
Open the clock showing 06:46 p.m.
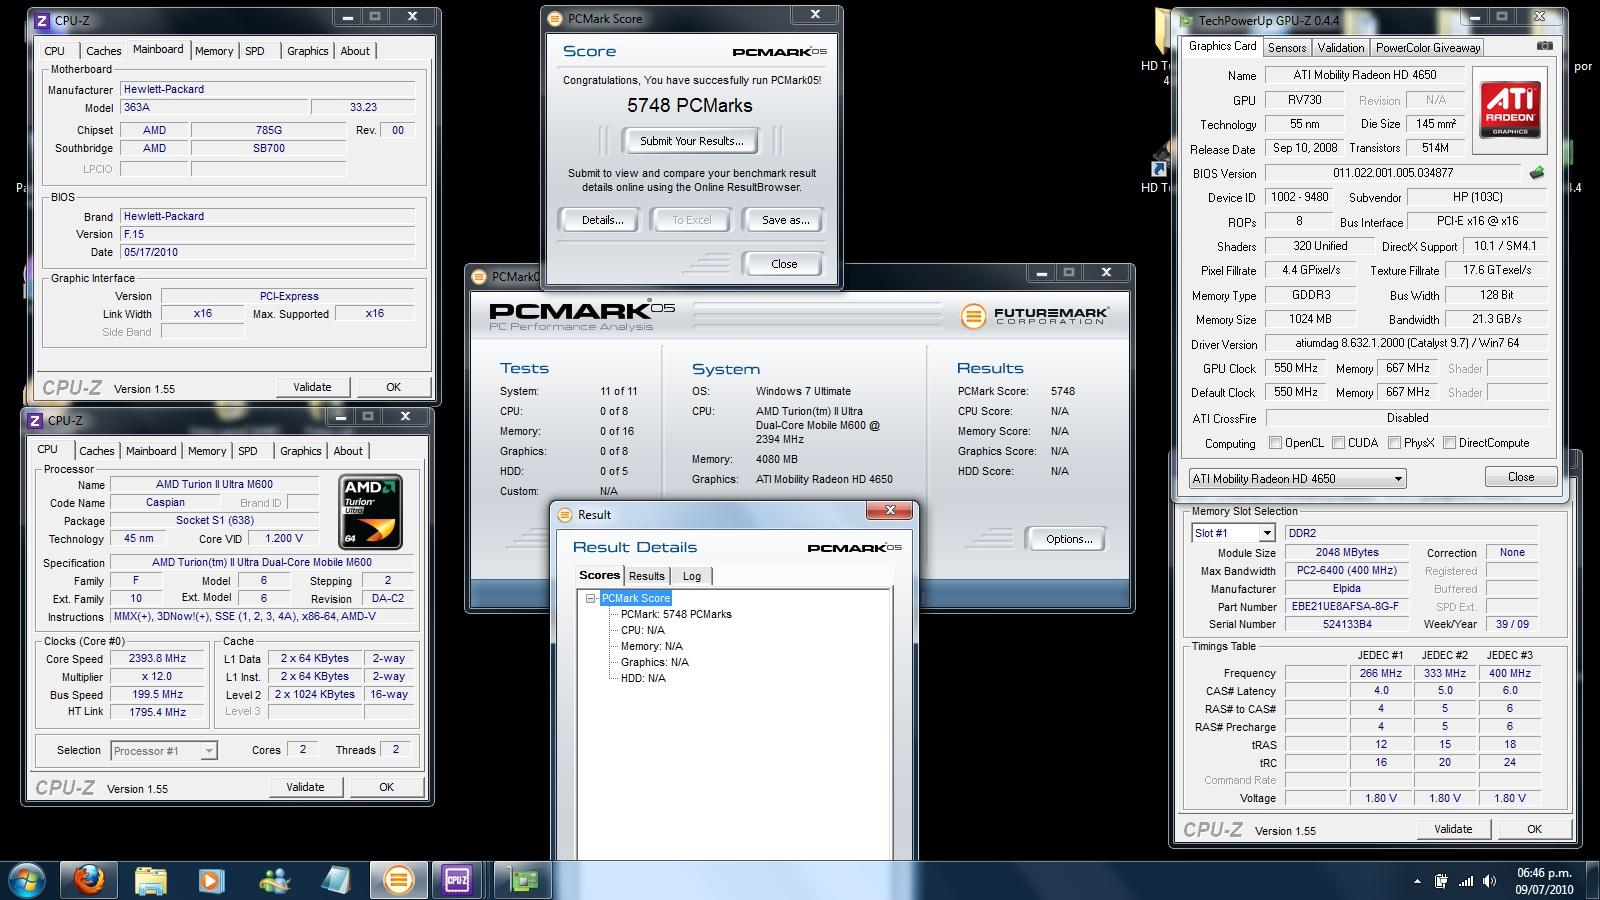click(1545, 880)
